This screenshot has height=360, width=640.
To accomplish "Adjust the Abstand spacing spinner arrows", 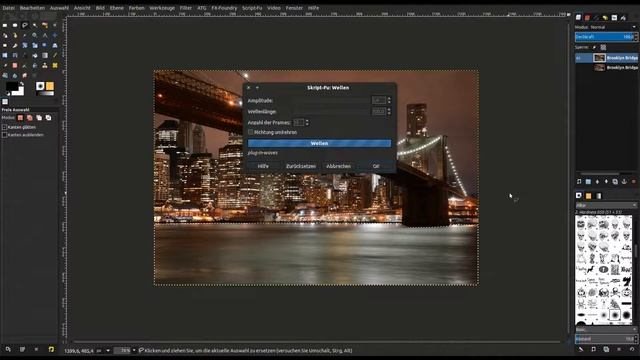I will [x=636, y=339].
